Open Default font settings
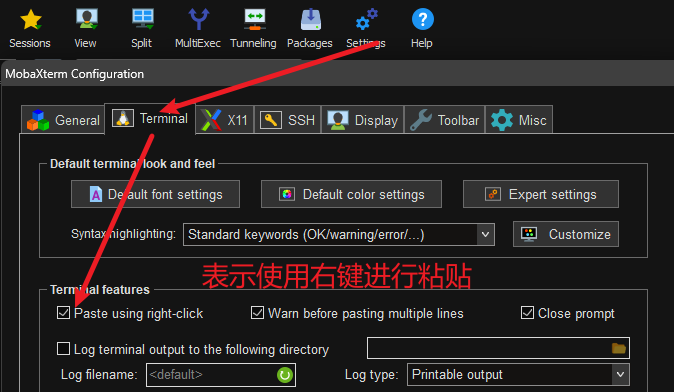 (x=155, y=194)
